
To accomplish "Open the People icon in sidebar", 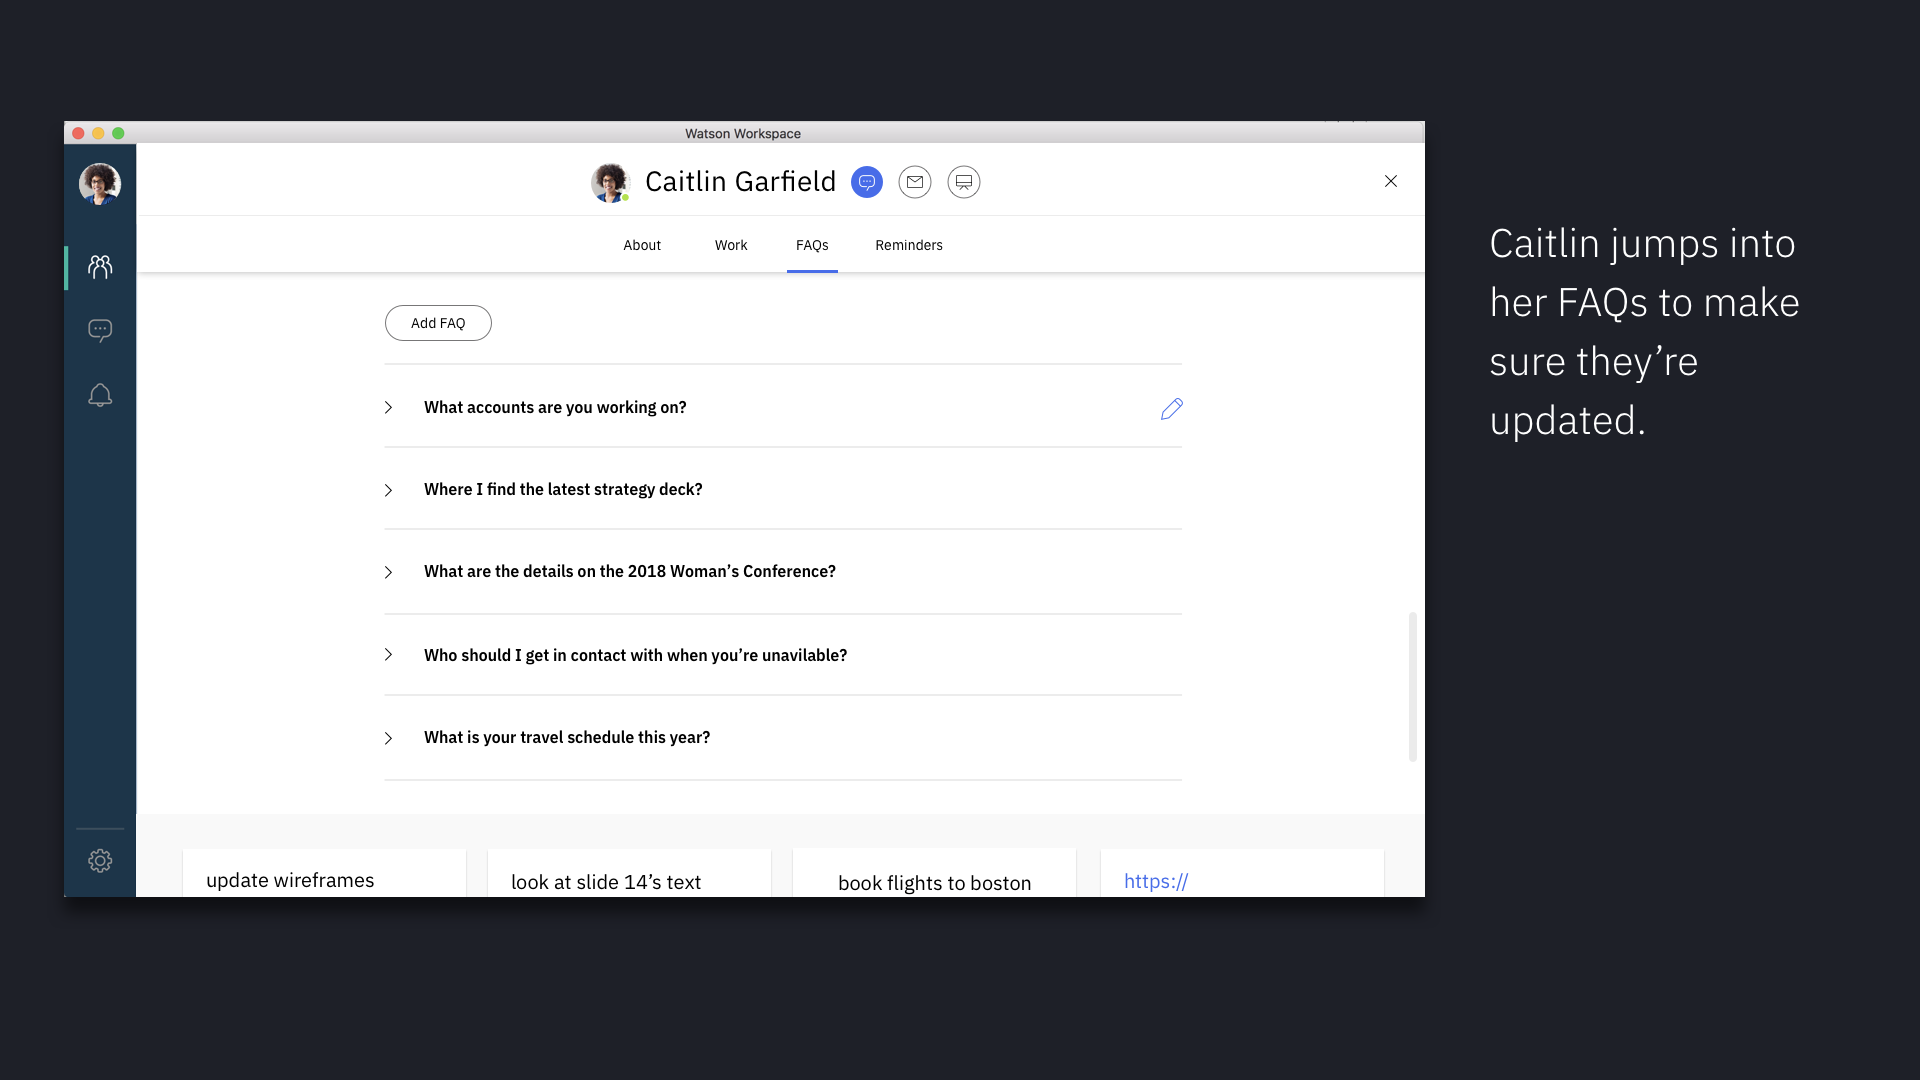I will point(100,267).
